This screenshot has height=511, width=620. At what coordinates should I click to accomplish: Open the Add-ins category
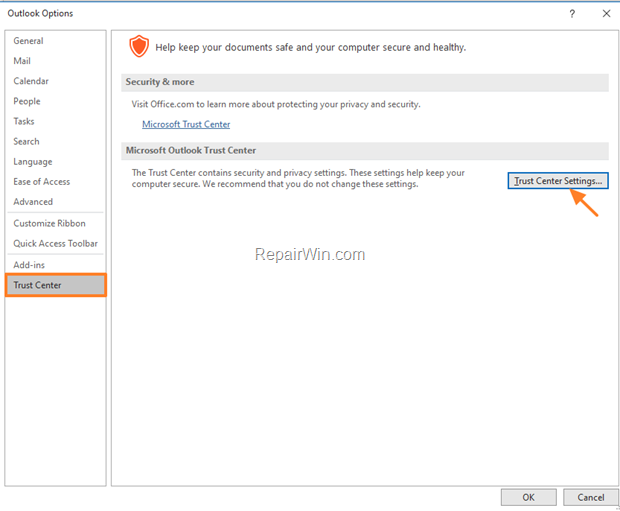55,265
